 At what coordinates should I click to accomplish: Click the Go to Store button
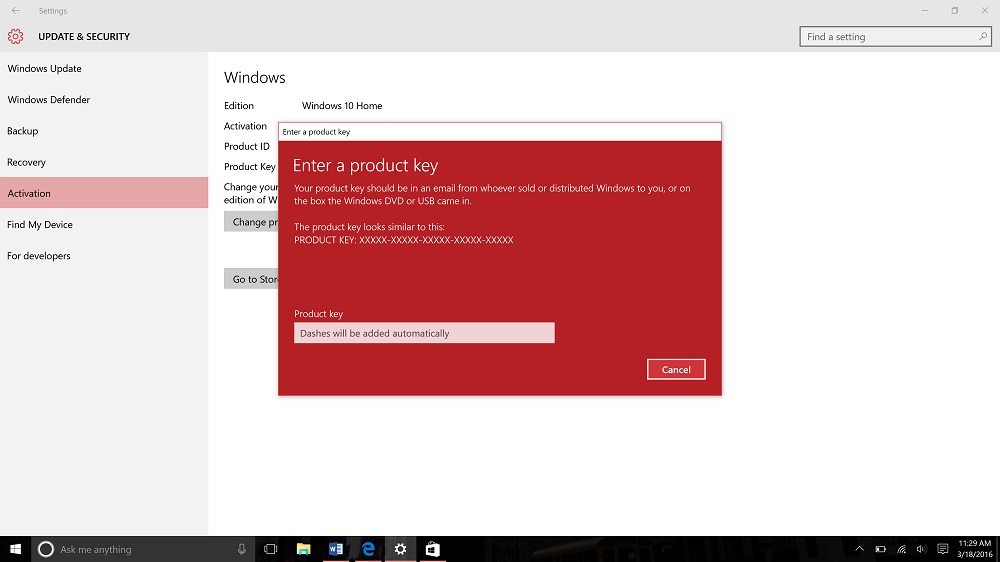click(x=251, y=279)
